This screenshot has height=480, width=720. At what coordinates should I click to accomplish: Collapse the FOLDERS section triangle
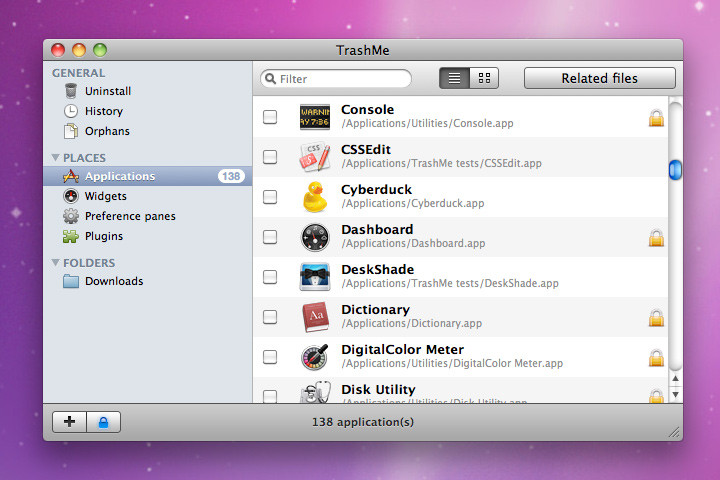tap(56, 263)
